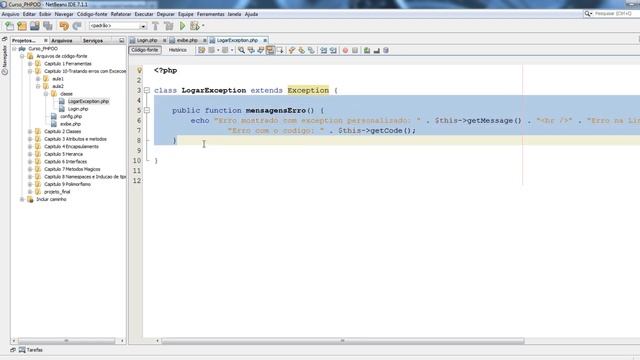Switch to the Arquivos panel tab
This screenshot has width=640, height=360.
point(62,41)
